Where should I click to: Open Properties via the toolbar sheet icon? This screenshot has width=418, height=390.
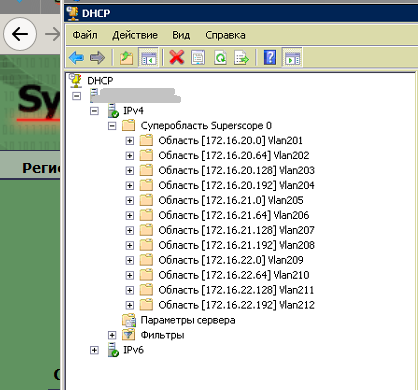coord(198,58)
